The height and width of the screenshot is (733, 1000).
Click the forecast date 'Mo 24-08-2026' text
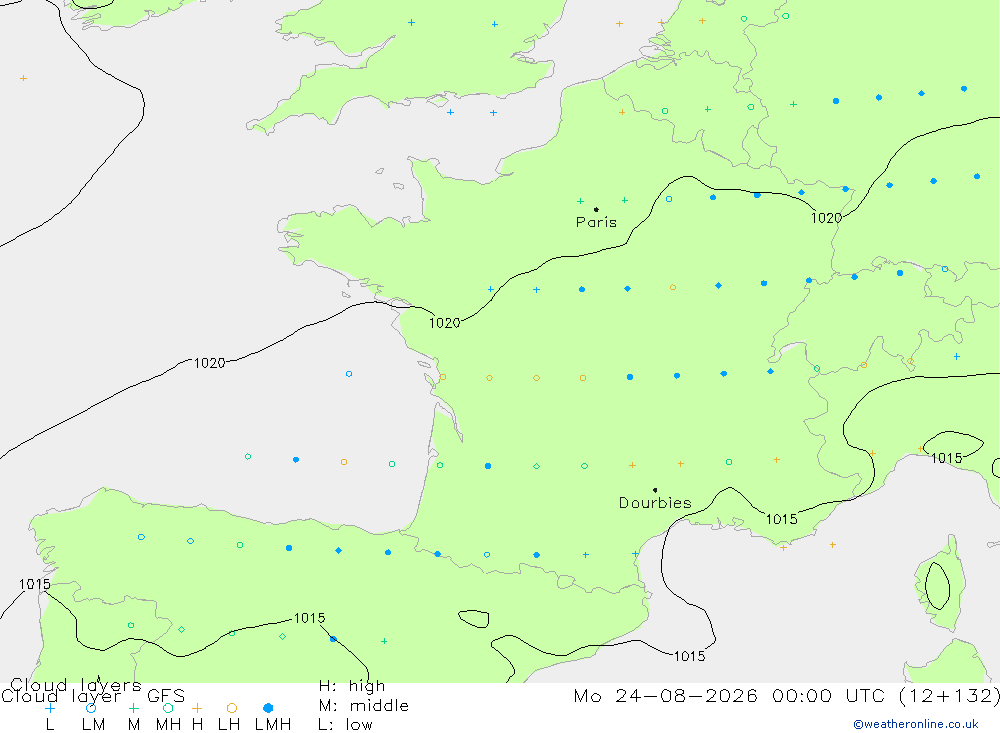[x=665, y=695]
